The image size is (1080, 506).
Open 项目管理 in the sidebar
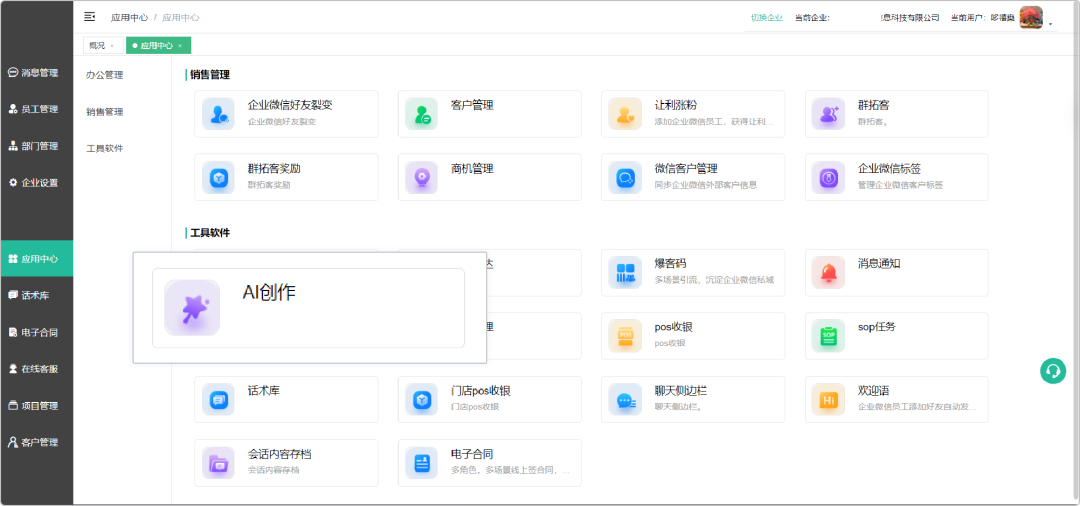click(x=33, y=405)
